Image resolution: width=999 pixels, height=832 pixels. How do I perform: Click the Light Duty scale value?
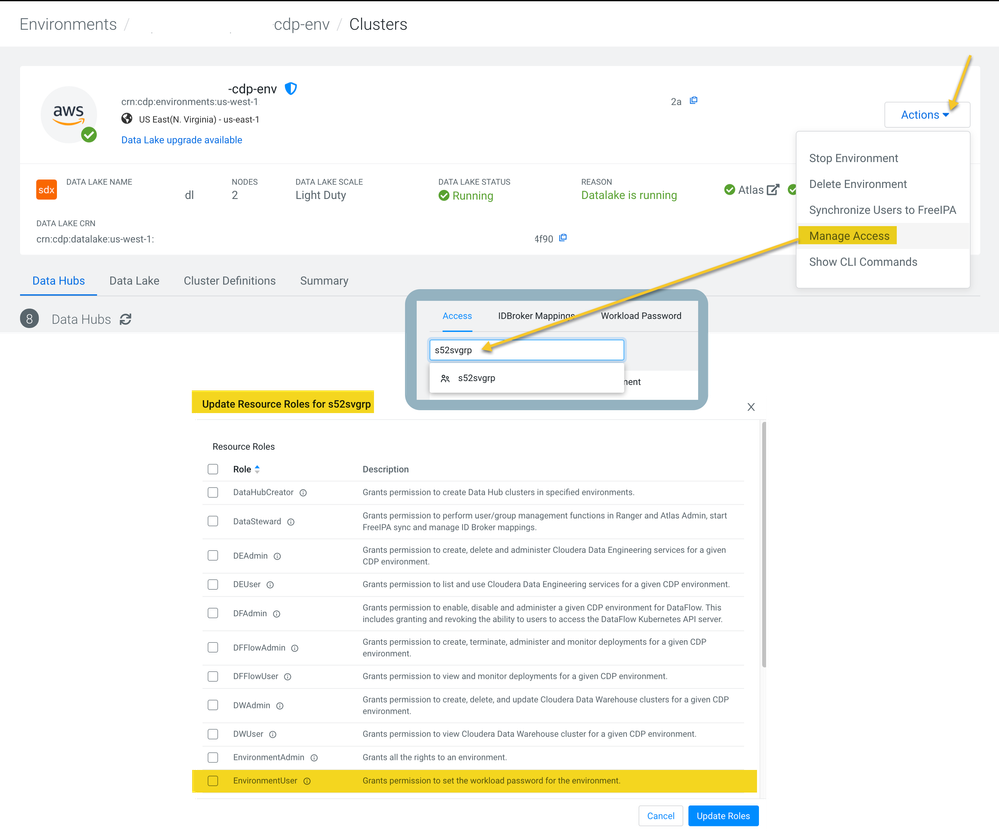click(320, 195)
